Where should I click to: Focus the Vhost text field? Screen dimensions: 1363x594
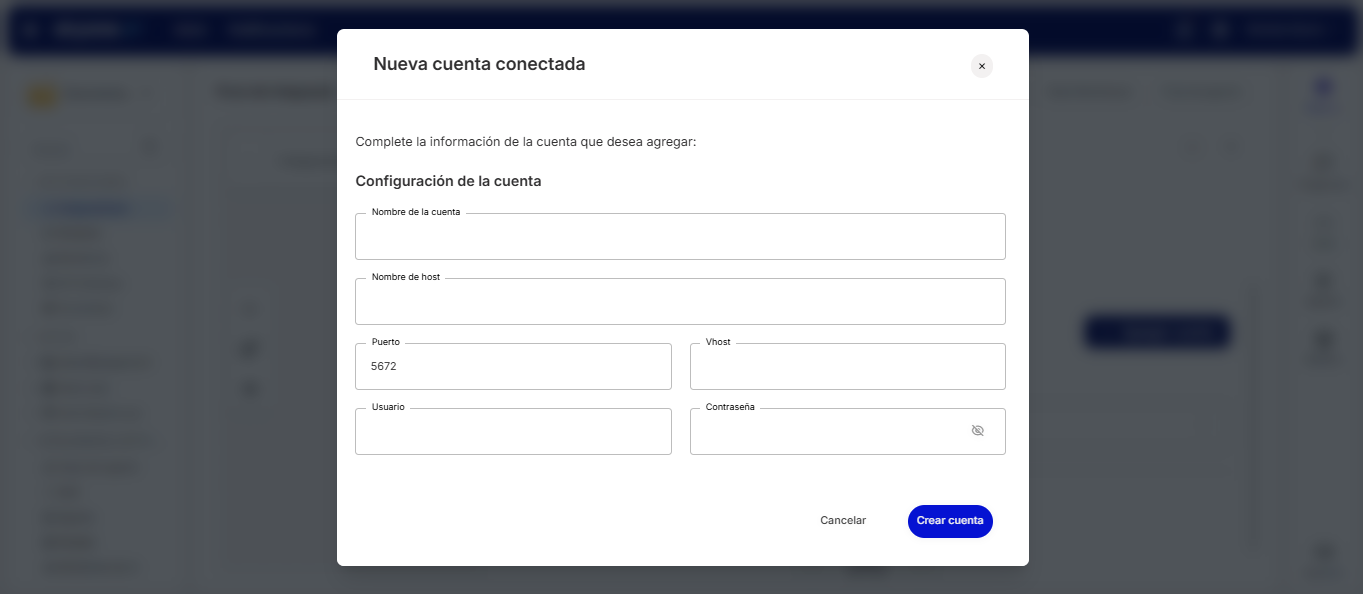tap(847, 367)
